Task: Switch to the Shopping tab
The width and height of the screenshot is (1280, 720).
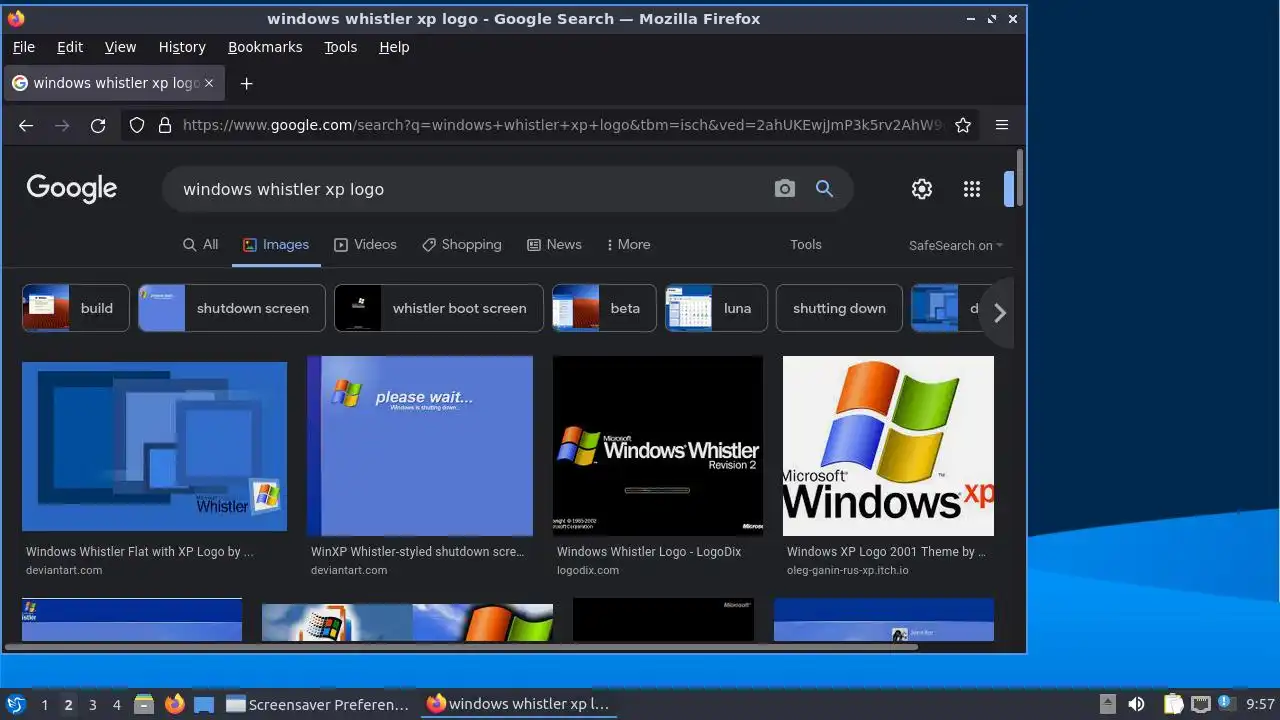Action: tap(461, 244)
